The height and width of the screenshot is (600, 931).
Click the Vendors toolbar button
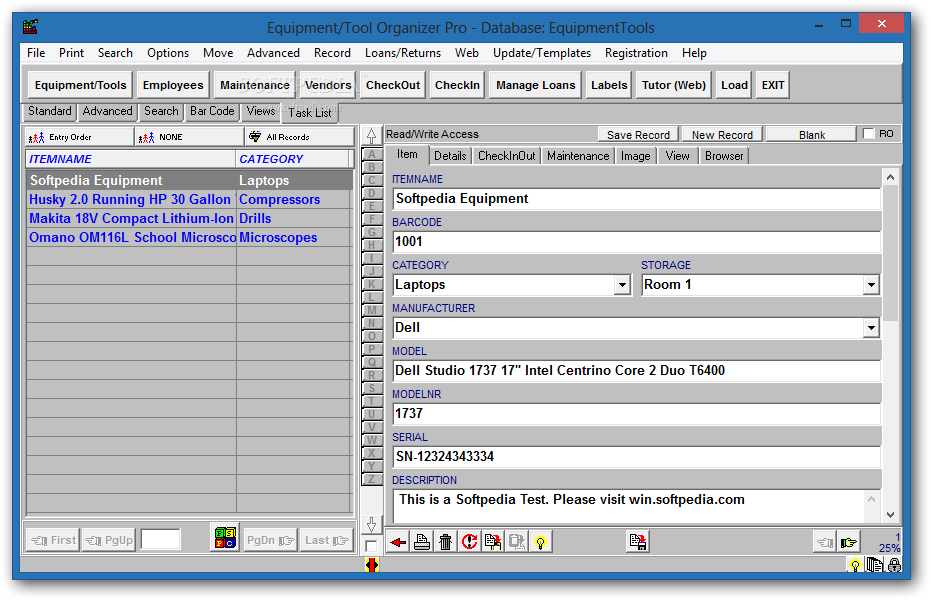coord(328,85)
